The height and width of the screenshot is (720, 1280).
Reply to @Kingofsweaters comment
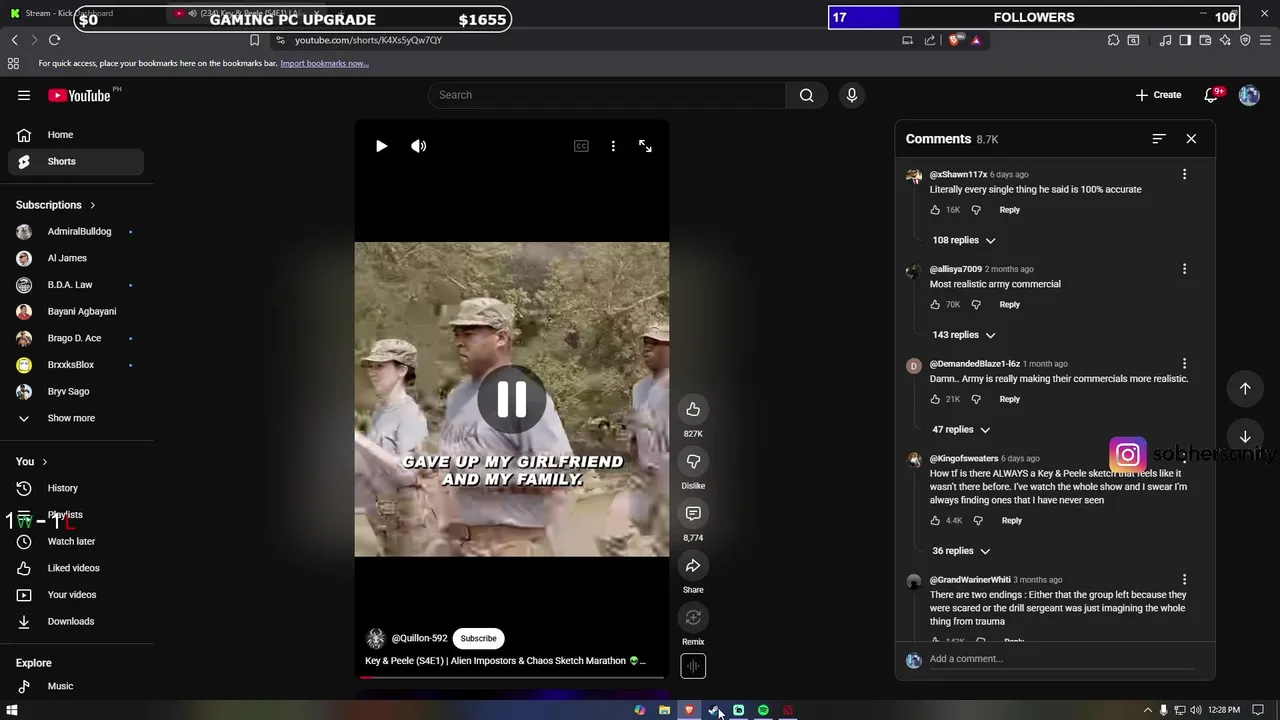point(1011,520)
